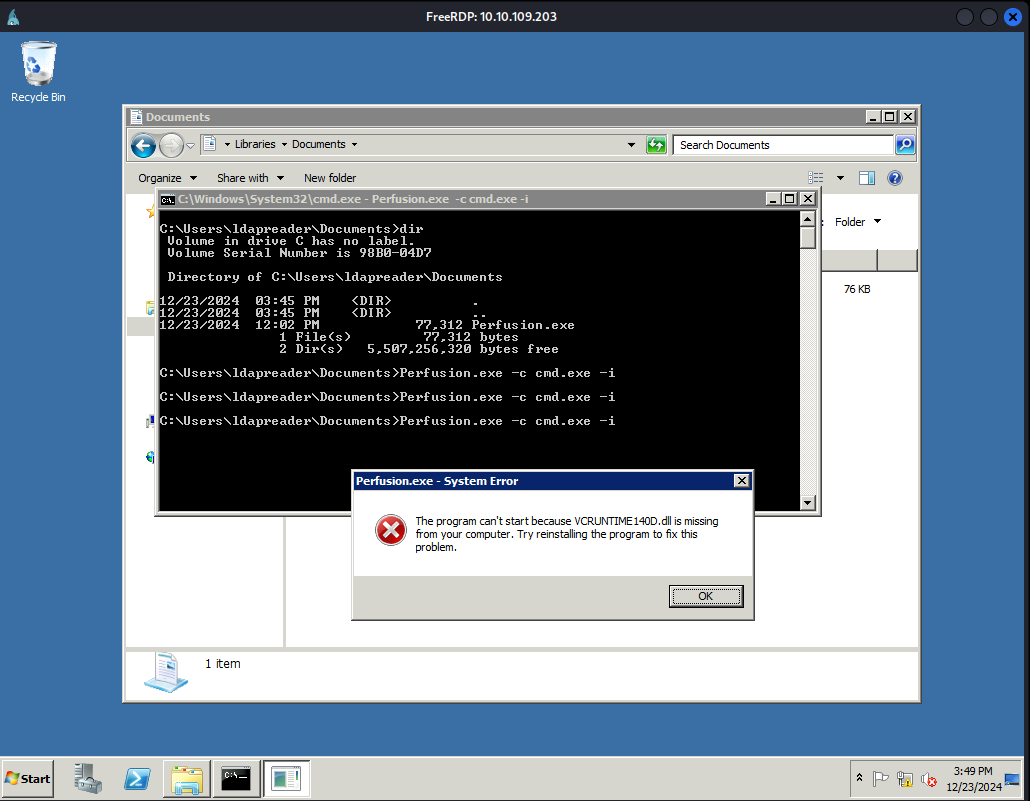Open the Explorer Help question mark icon

coord(895,178)
